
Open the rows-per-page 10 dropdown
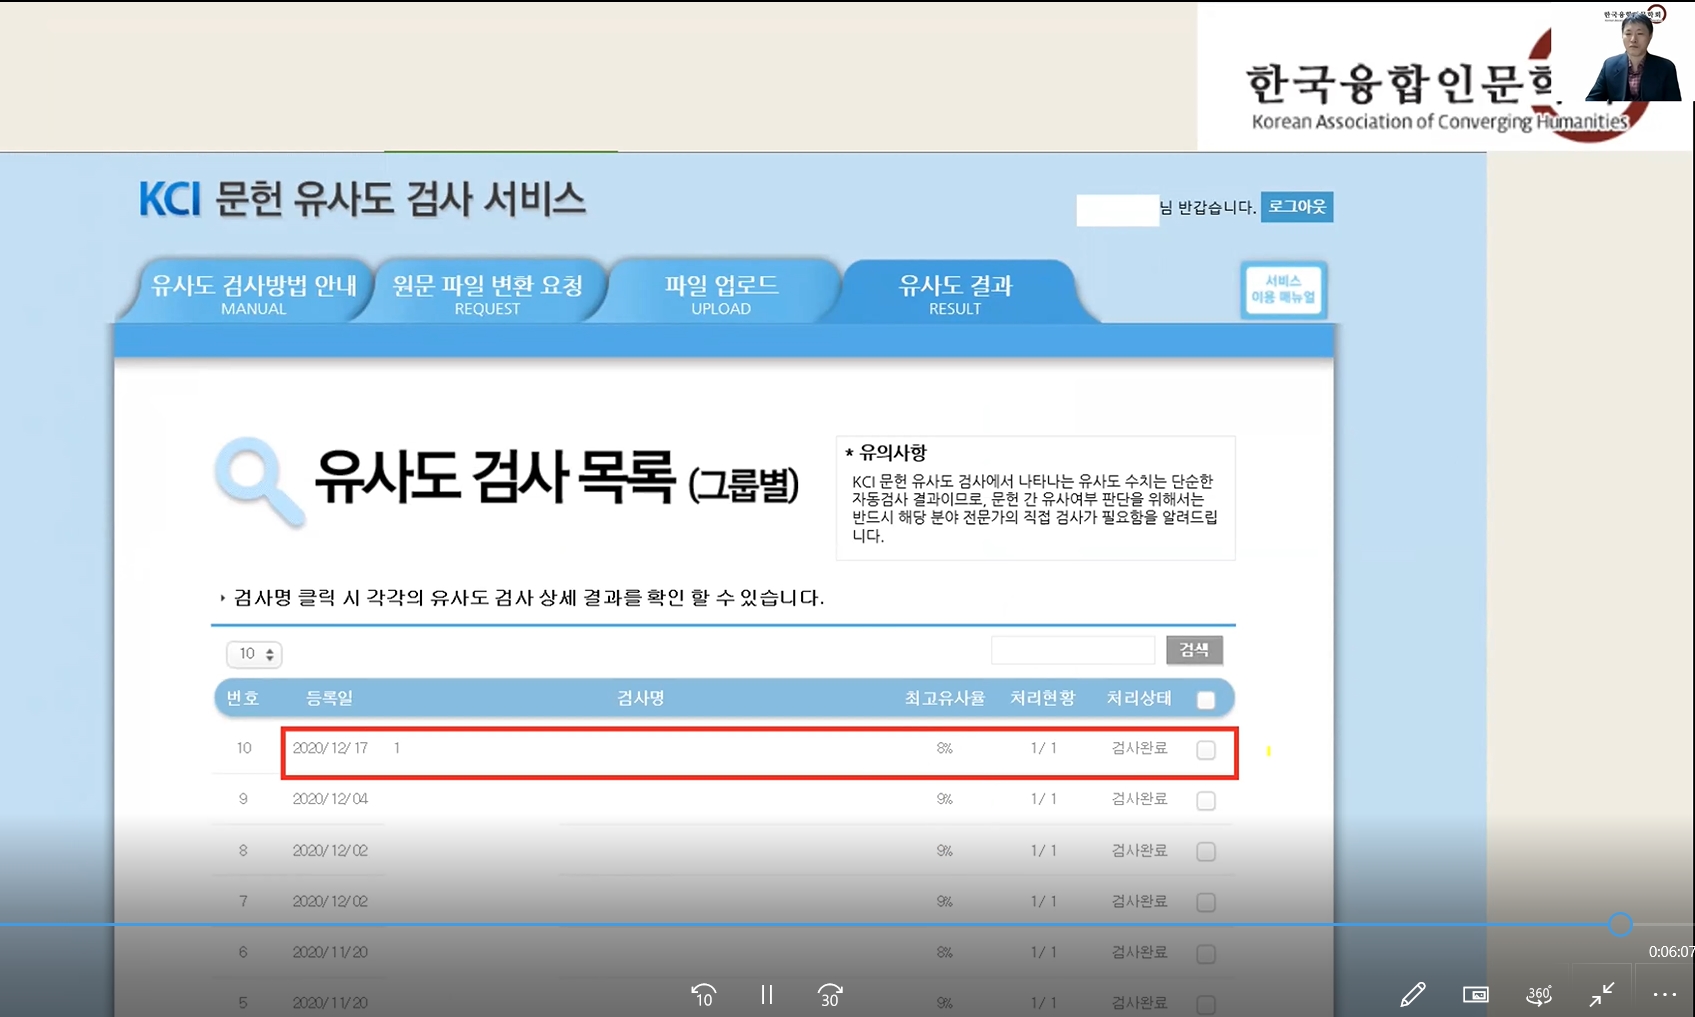click(x=254, y=654)
